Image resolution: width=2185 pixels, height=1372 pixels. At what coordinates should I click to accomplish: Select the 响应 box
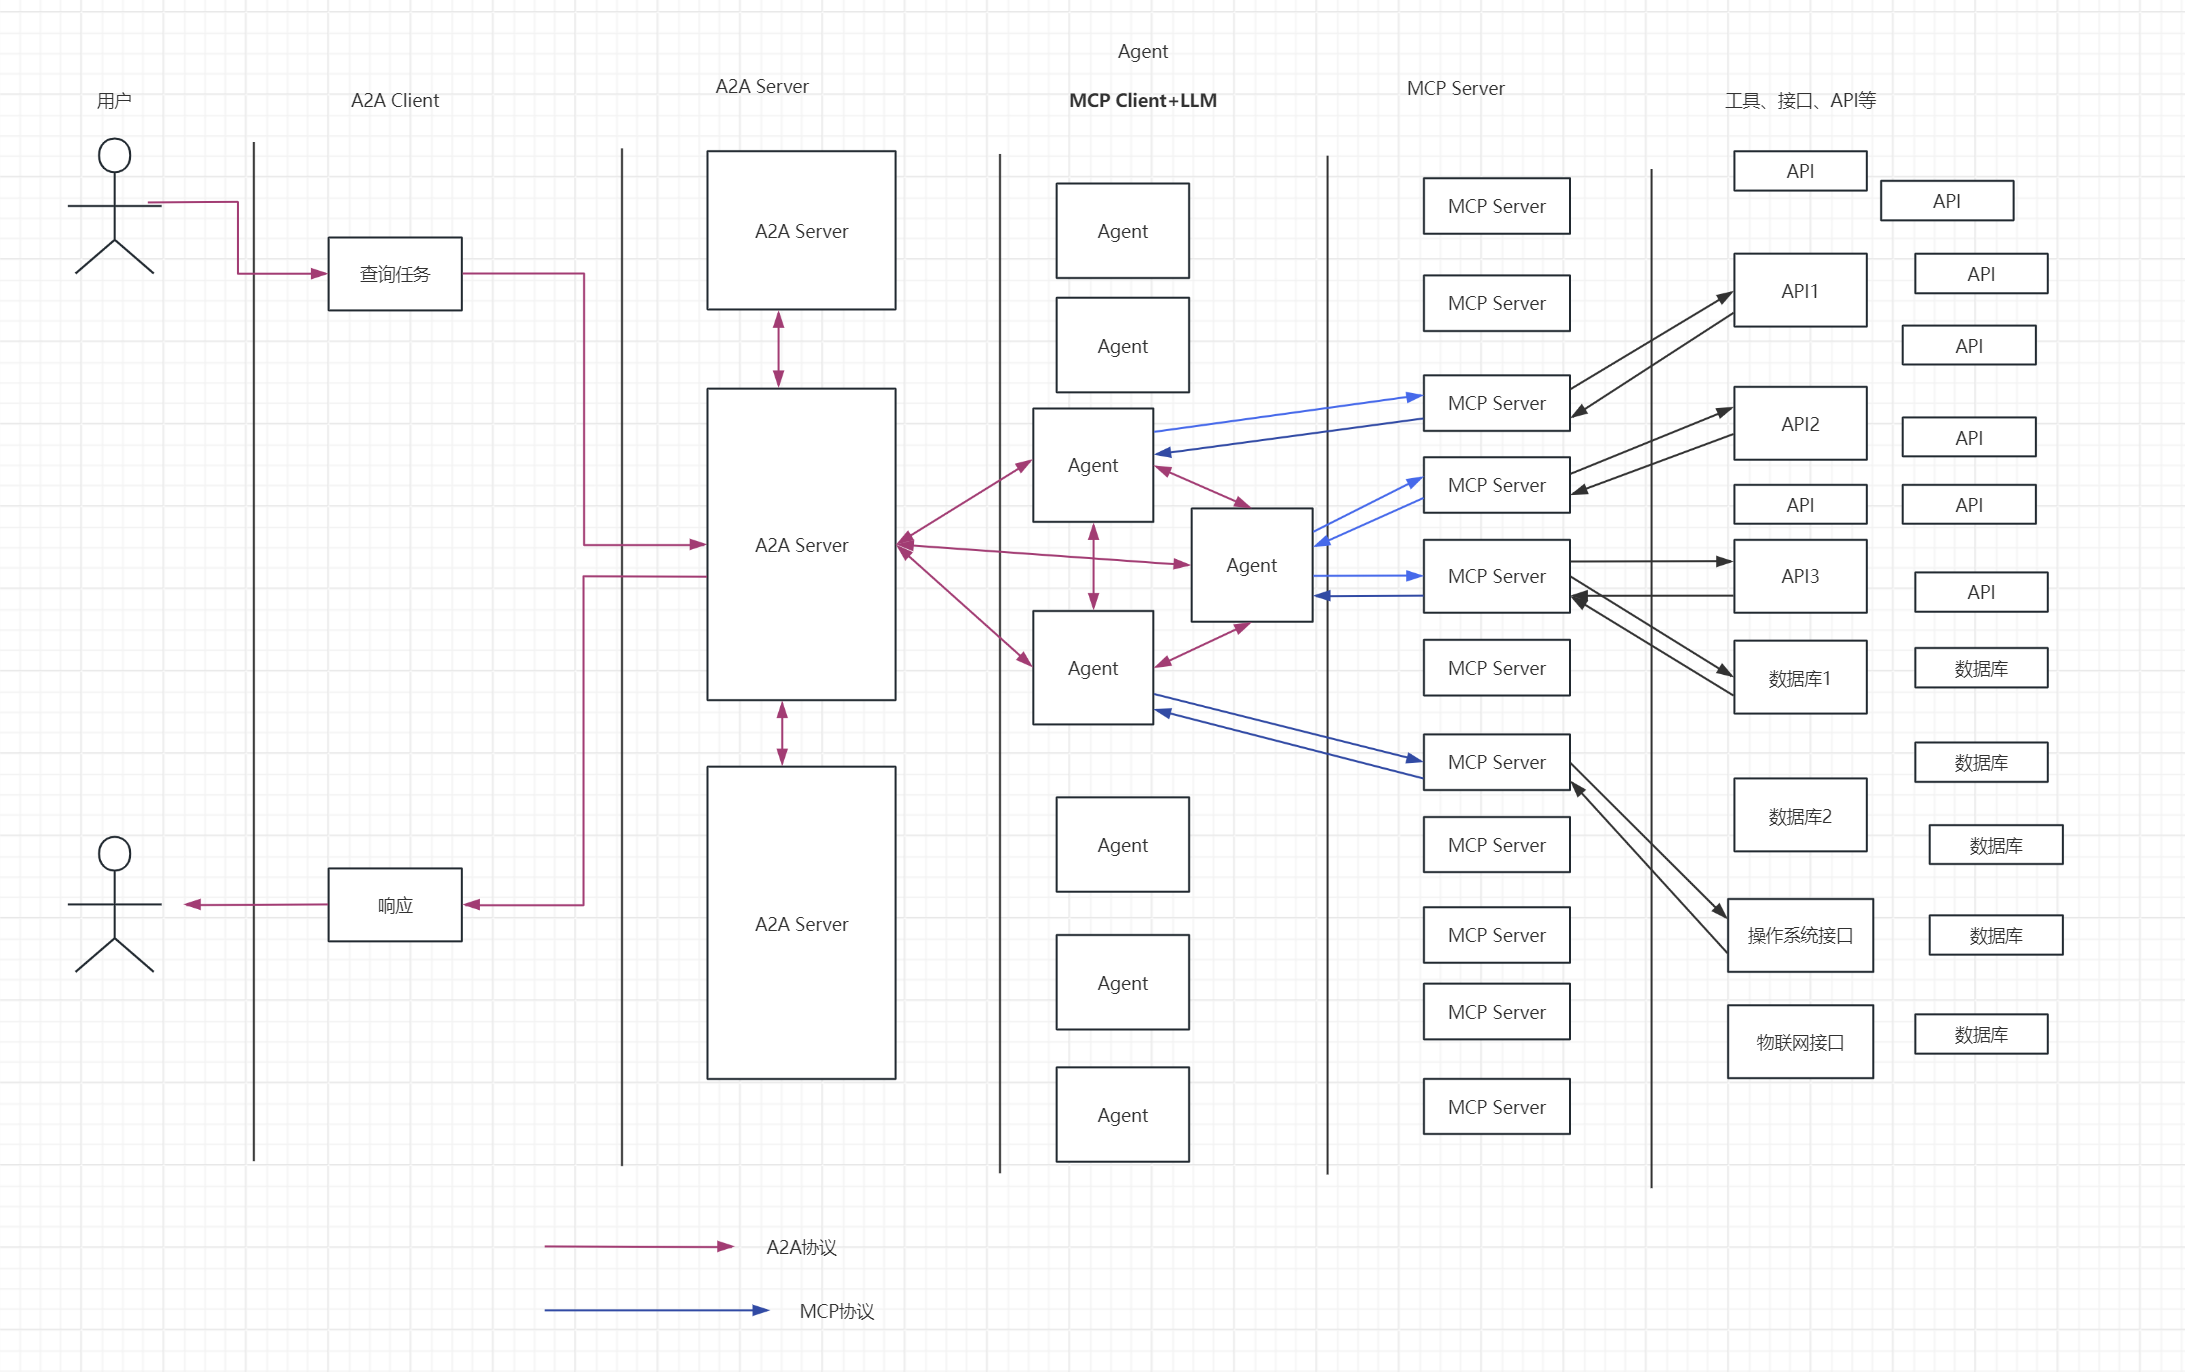395,905
